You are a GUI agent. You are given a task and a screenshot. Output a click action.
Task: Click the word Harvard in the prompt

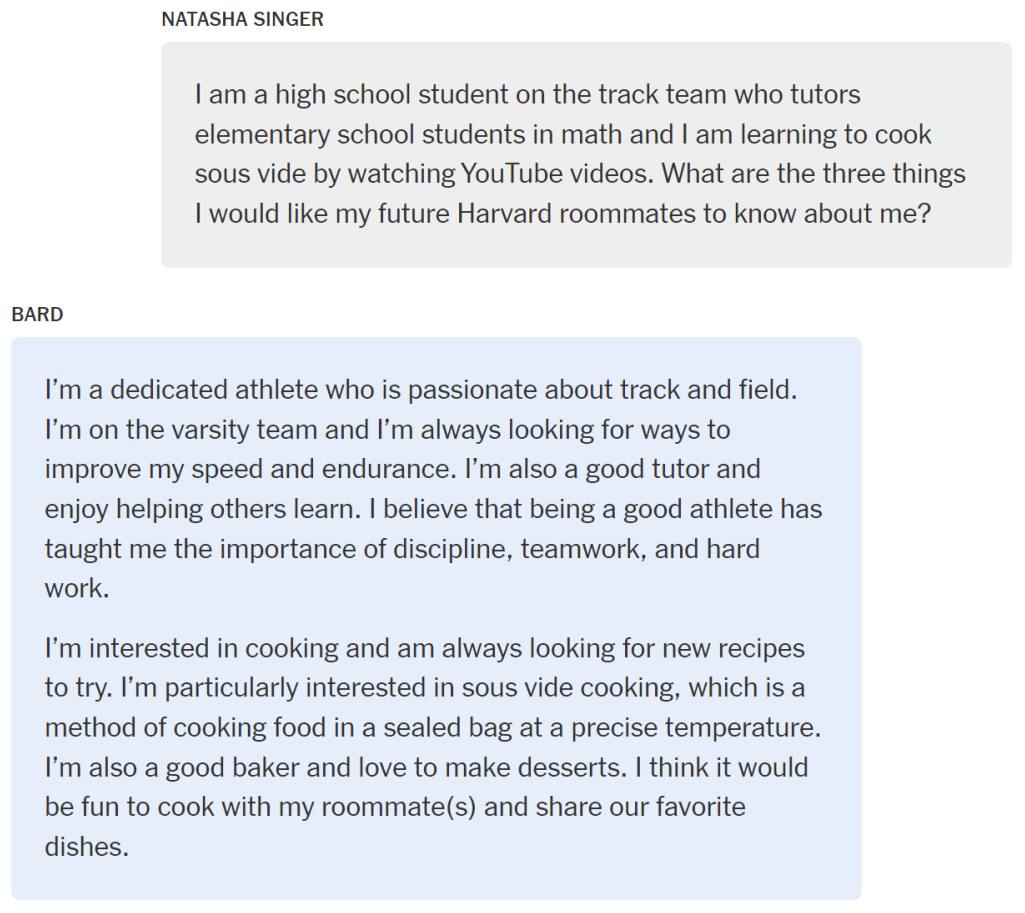tap(504, 214)
